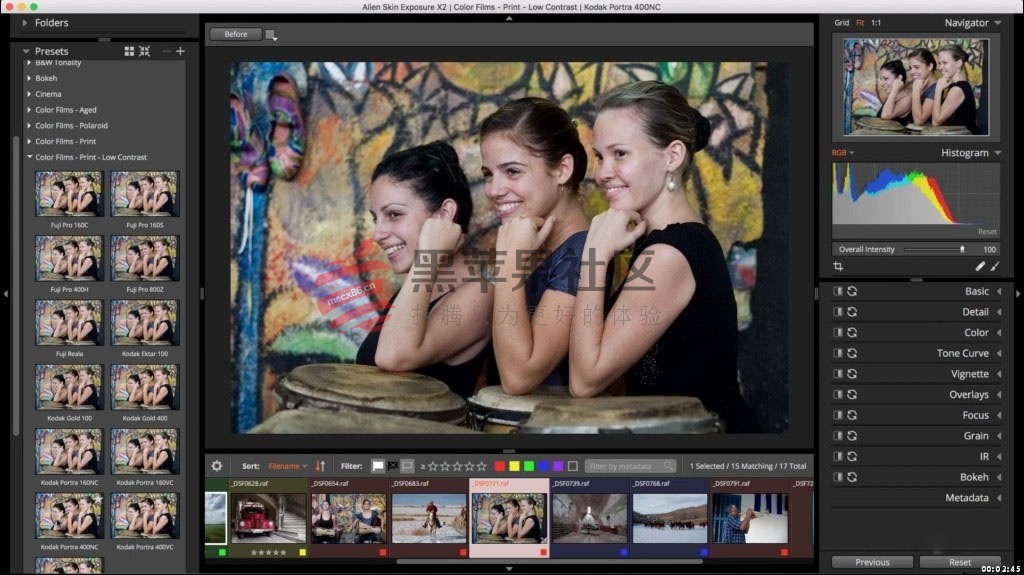Reset the Grain panel settings
This screenshot has height=575, width=1024.
pyautogui.click(x=852, y=436)
